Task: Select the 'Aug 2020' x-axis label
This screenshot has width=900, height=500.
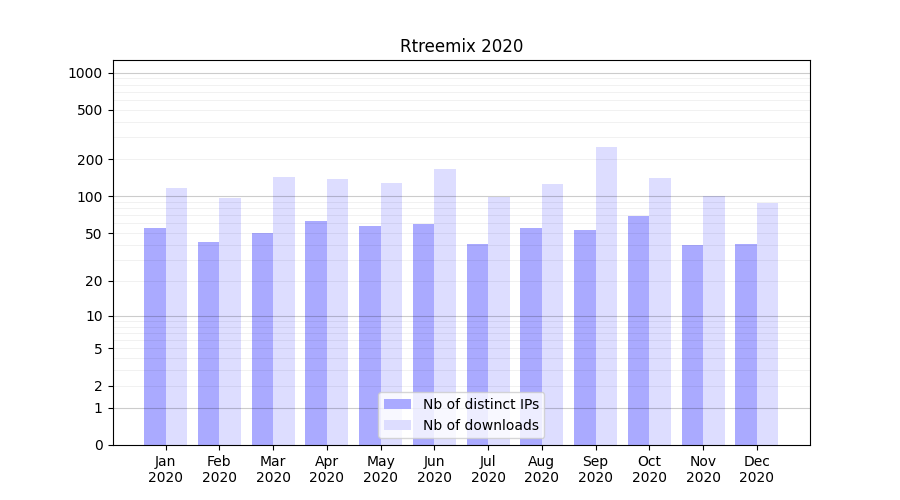Action: (541, 469)
